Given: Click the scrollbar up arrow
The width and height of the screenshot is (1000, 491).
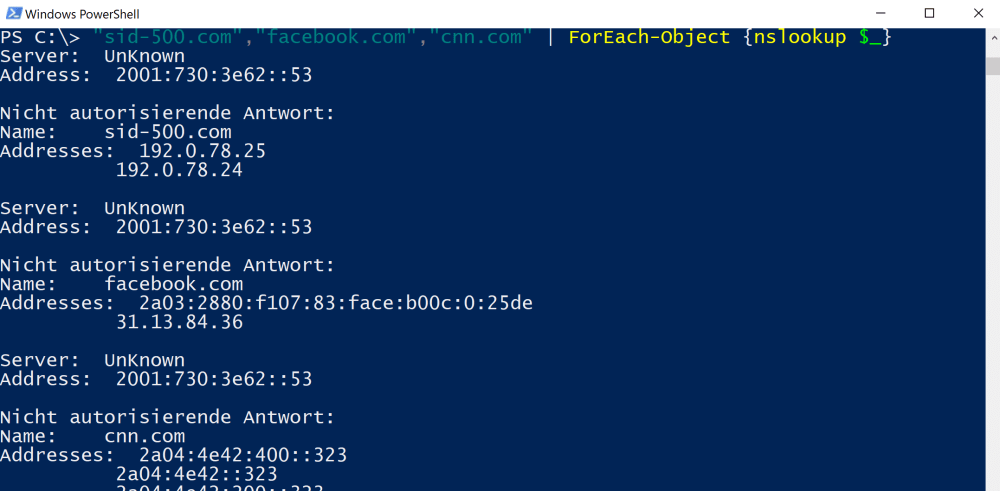Looking at the screenshot, I should click(991, 37).
